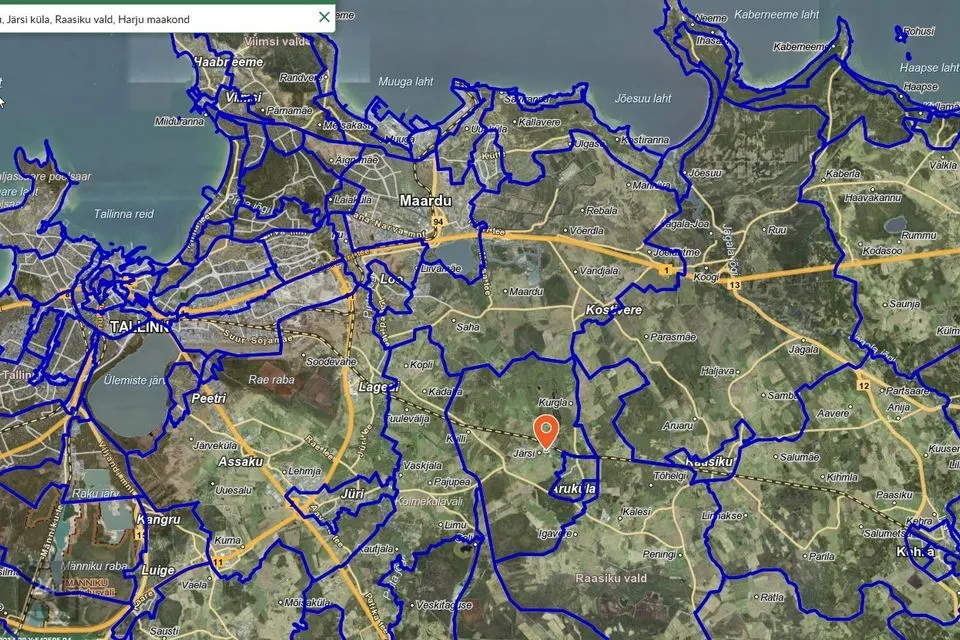Click the address search field

tap(150, 18)
